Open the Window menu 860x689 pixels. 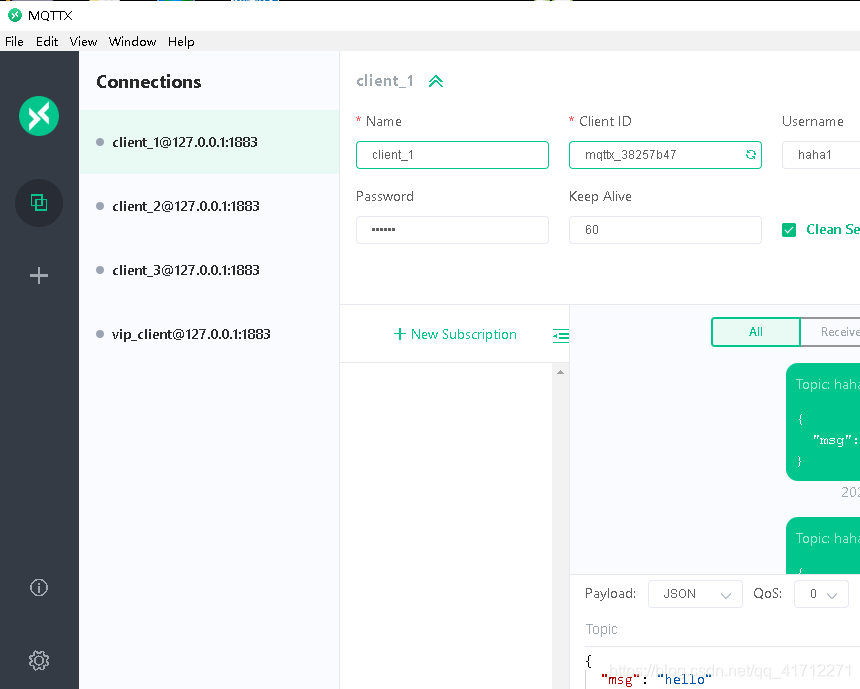132,42
